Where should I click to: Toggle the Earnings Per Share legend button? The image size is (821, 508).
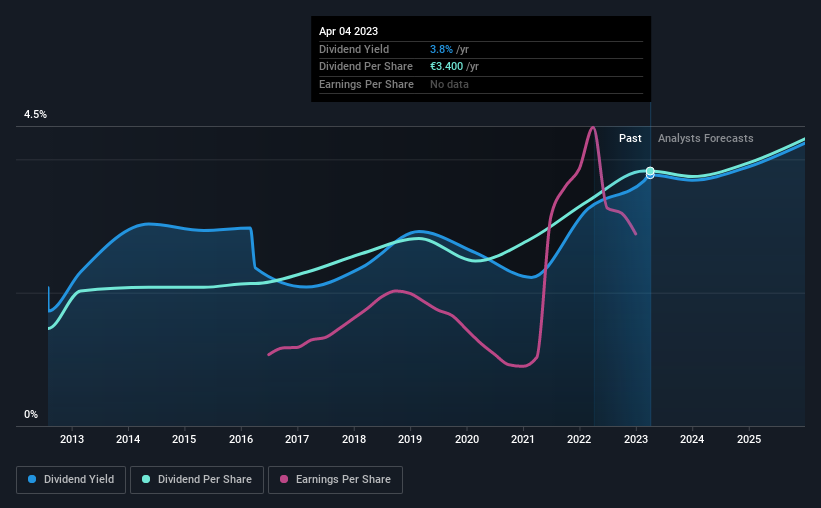click(335, 480)
